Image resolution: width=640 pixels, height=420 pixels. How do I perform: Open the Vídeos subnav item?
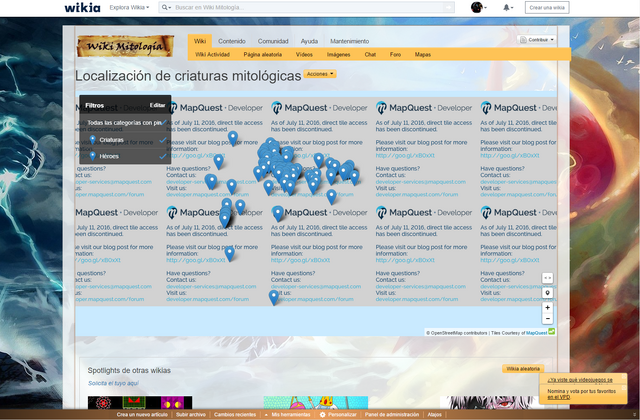304,55
